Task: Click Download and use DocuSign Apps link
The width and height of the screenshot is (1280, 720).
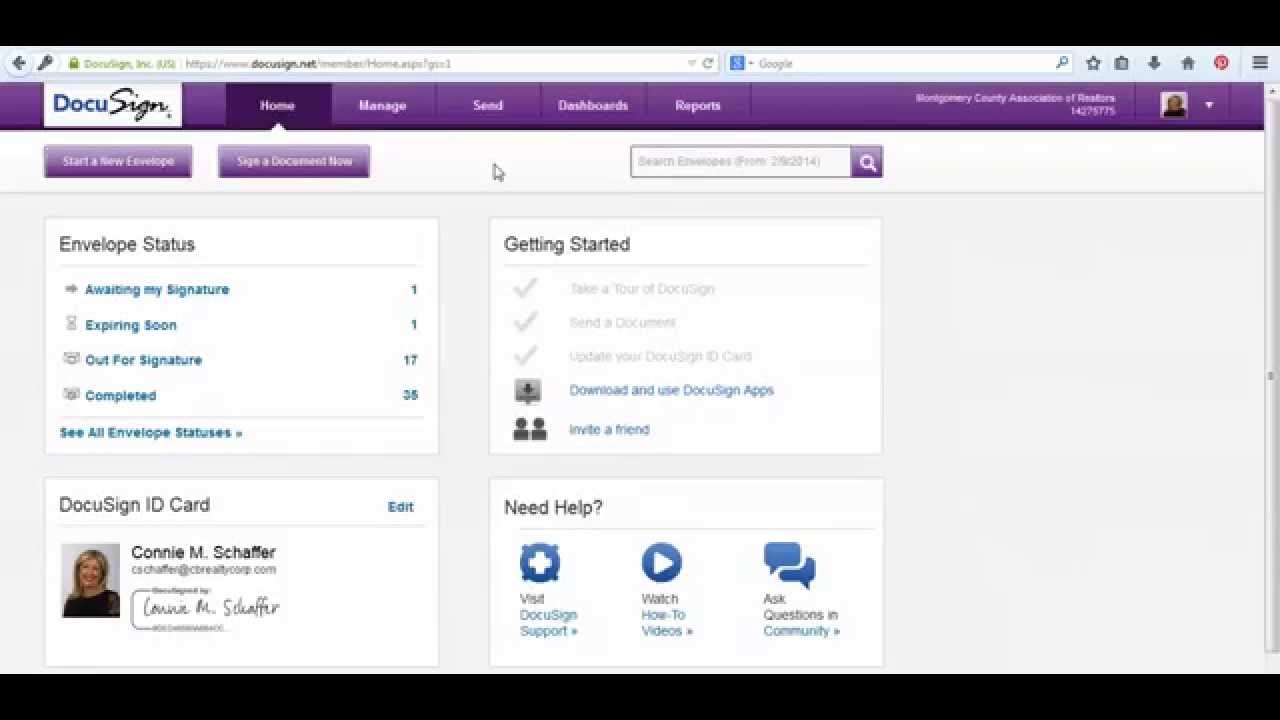Action: [672, 390]
